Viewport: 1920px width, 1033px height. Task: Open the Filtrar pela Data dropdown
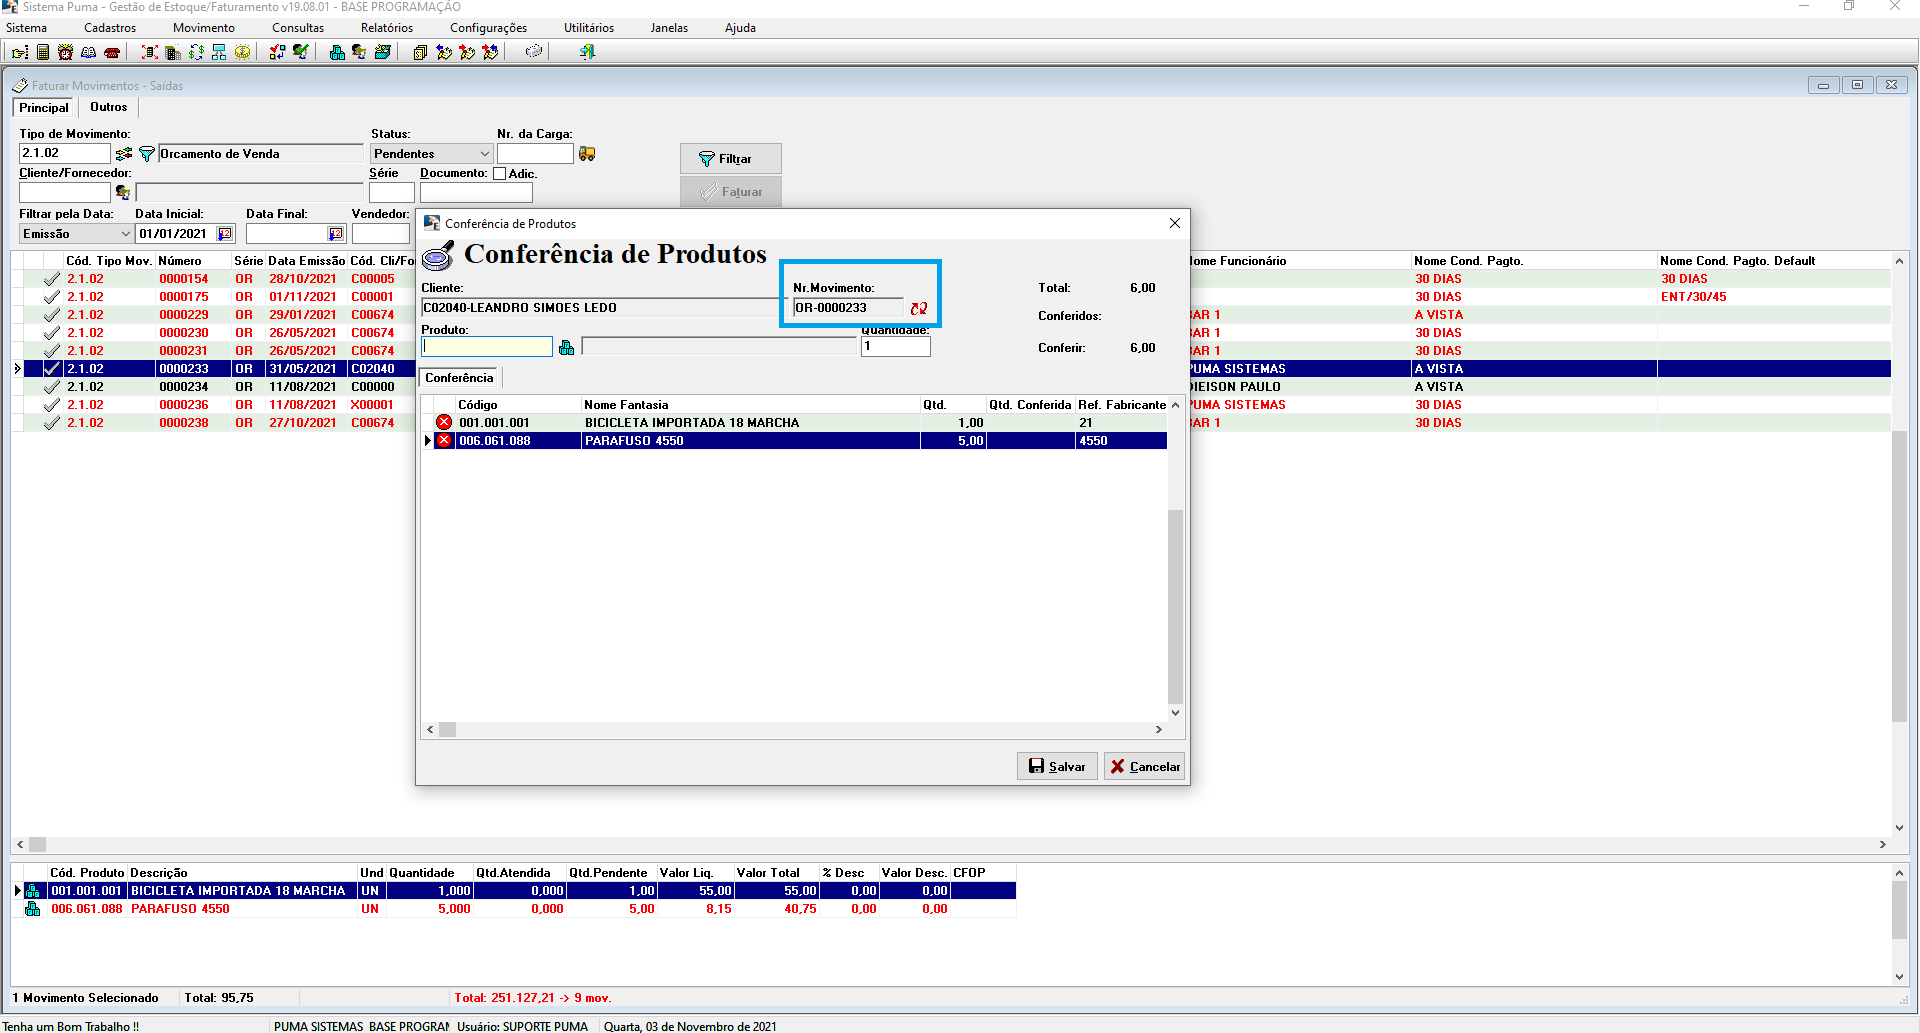[x=125, y=234]
